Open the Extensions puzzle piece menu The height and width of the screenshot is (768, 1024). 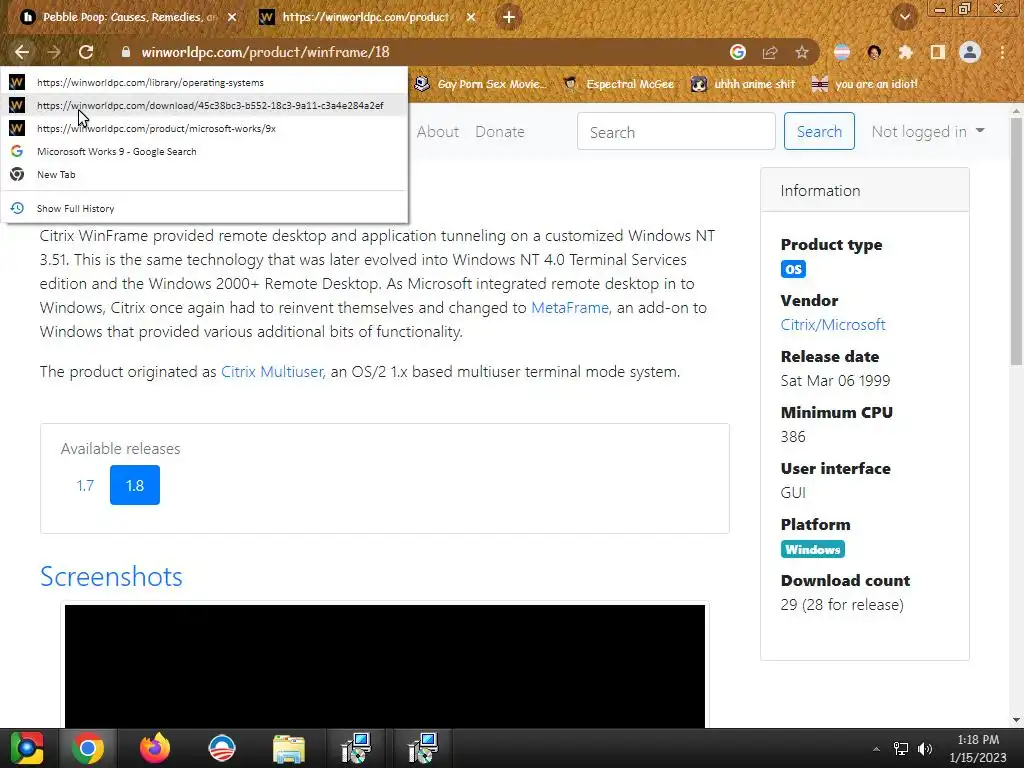(x=905, y=52)
